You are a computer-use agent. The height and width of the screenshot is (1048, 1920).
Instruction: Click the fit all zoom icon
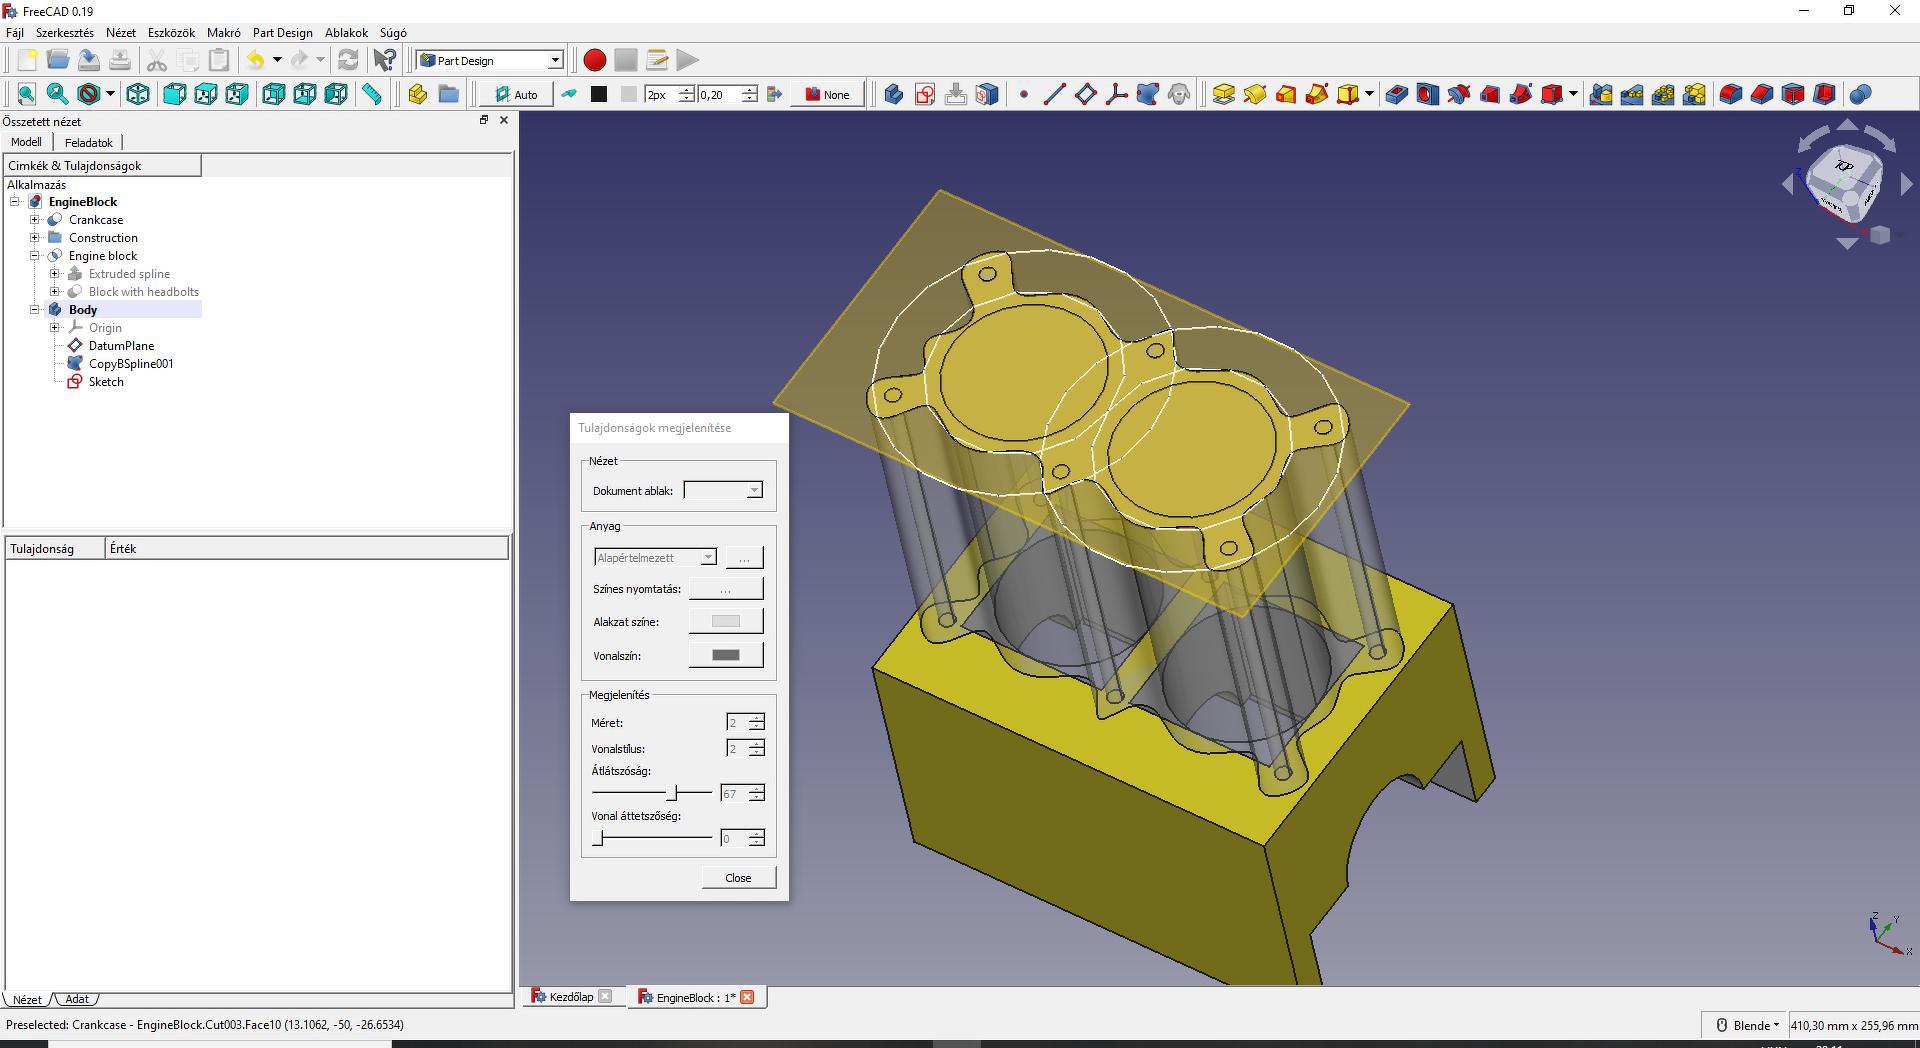point(27,94)
